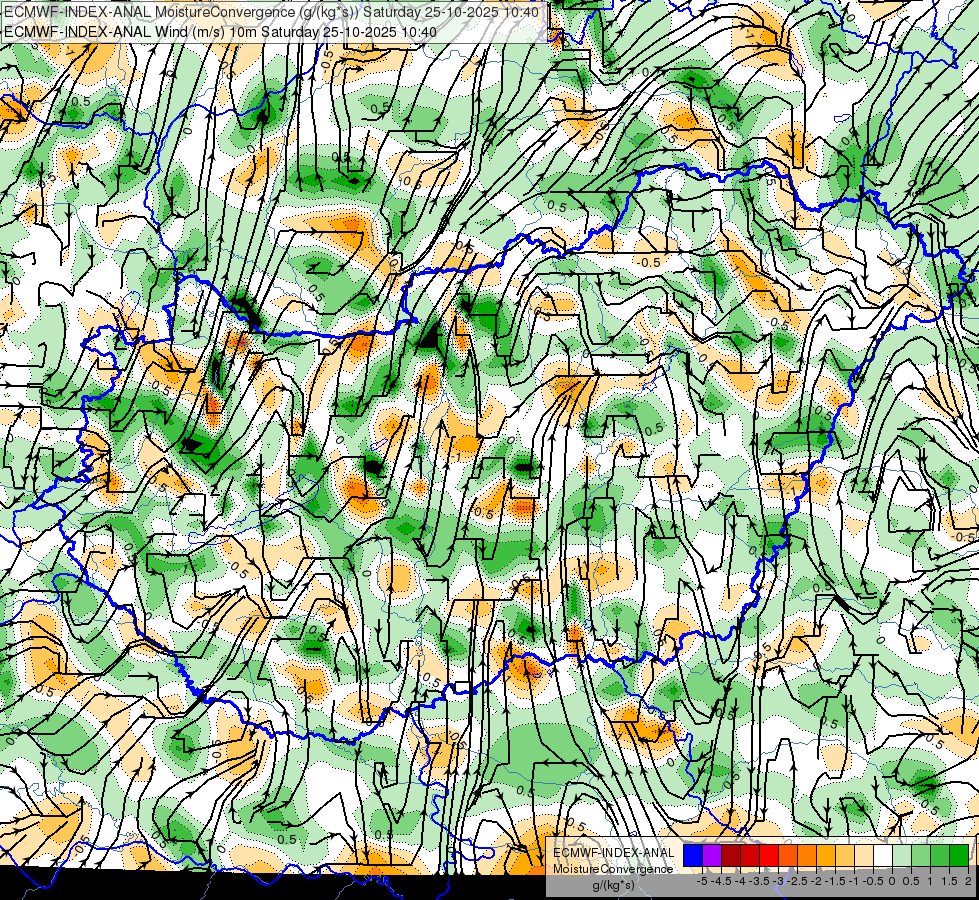Pick the legend swatch between -3 and -2.5
The image size is (979, 900).
788,855
